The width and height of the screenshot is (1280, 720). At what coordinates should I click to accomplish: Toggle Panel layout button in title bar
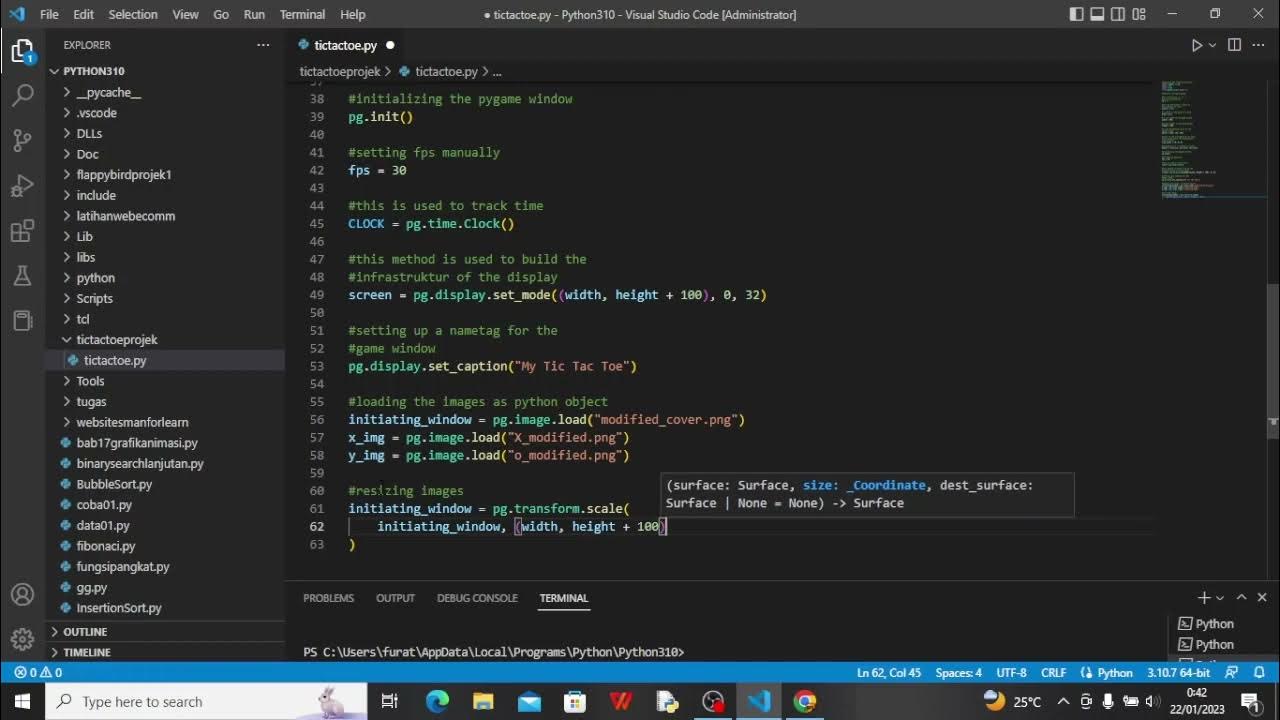tap(1099, 14)
